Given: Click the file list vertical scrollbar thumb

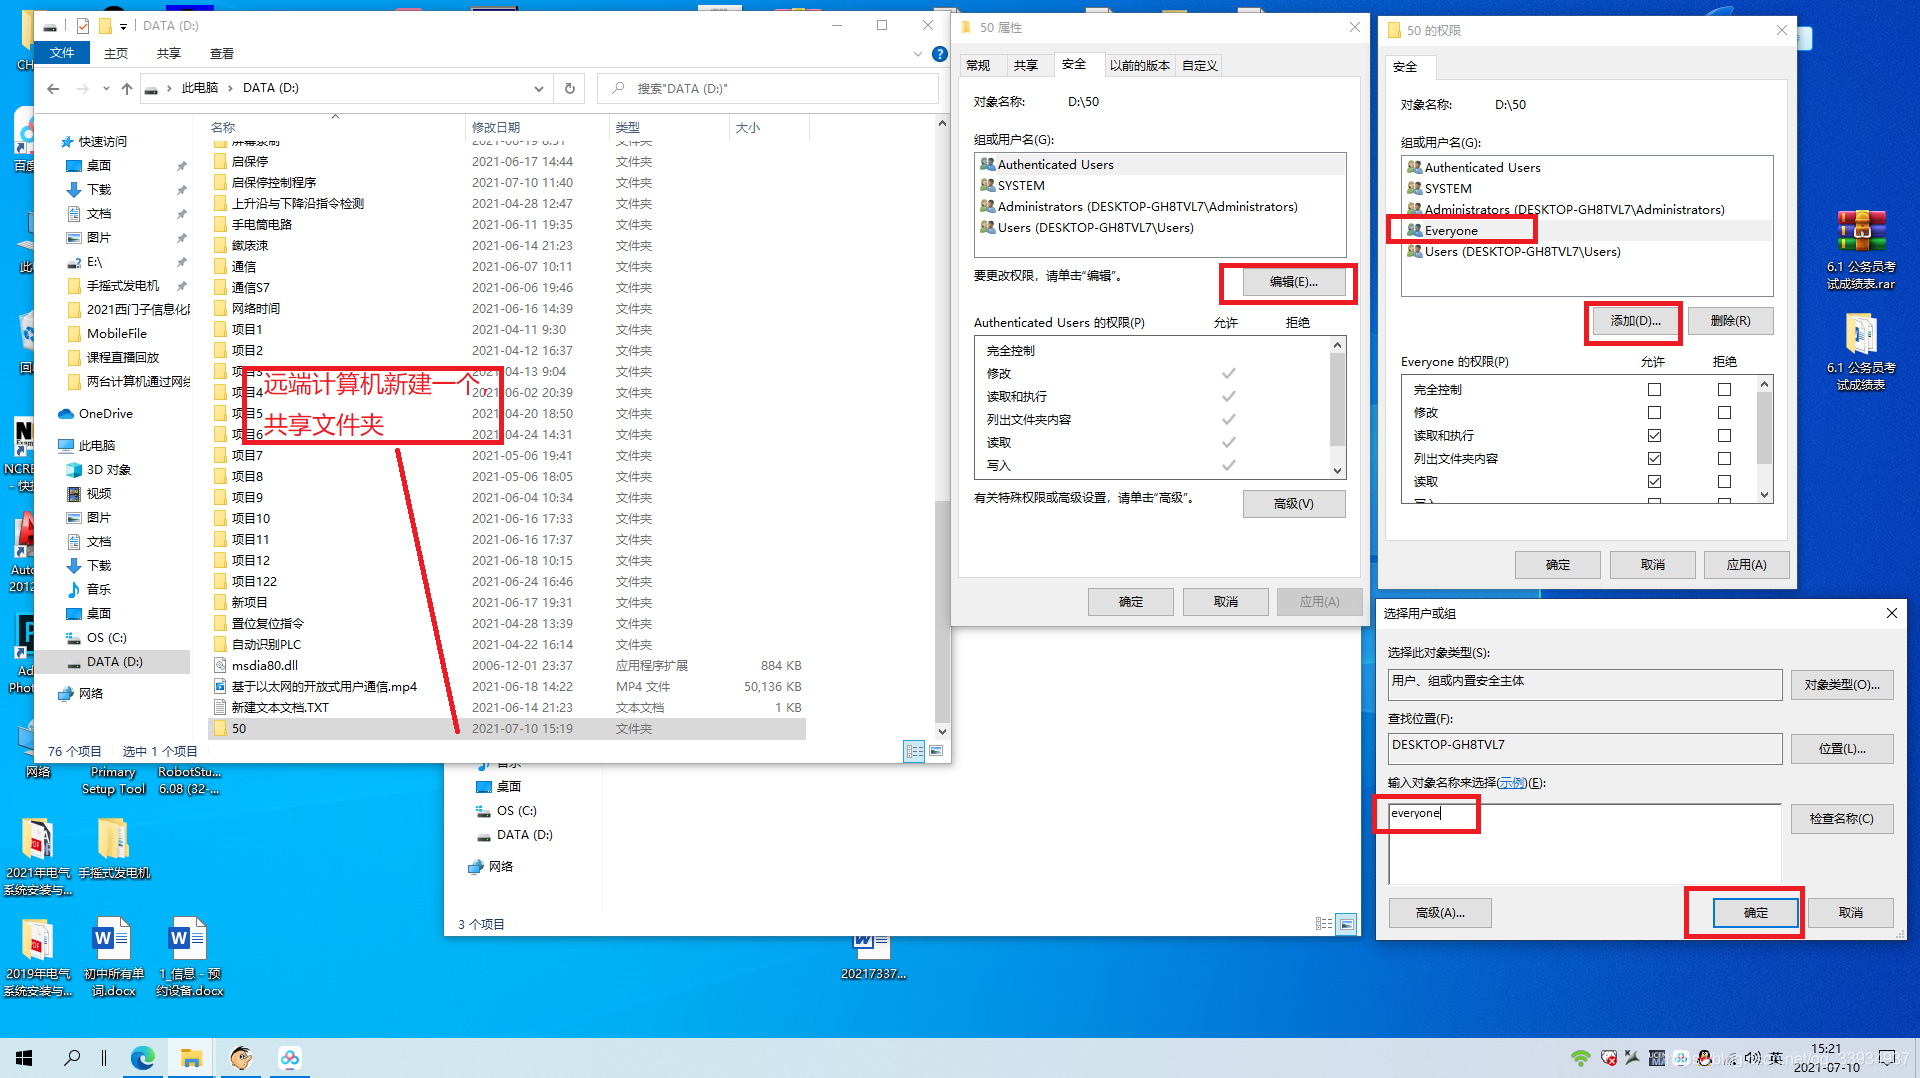Looking at the screenshot, I should click(942, 610).
